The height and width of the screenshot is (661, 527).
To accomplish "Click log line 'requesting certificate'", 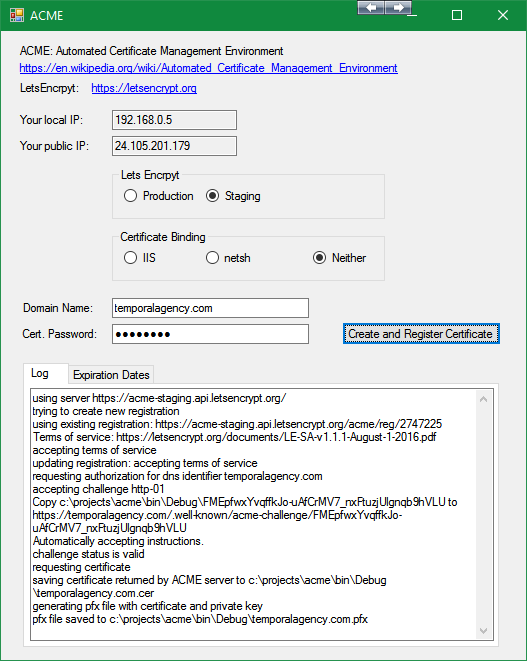I will tap(81, 567).
